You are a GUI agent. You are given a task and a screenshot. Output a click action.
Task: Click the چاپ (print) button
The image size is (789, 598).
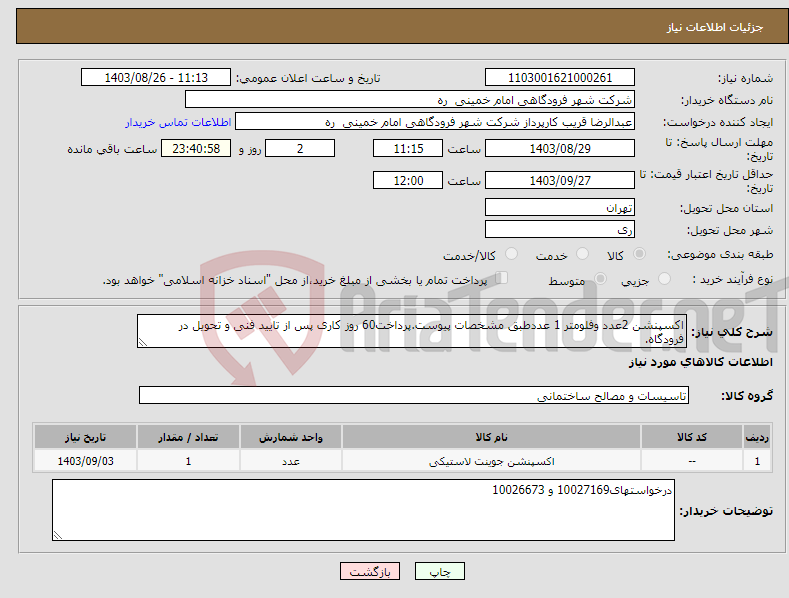439,571
